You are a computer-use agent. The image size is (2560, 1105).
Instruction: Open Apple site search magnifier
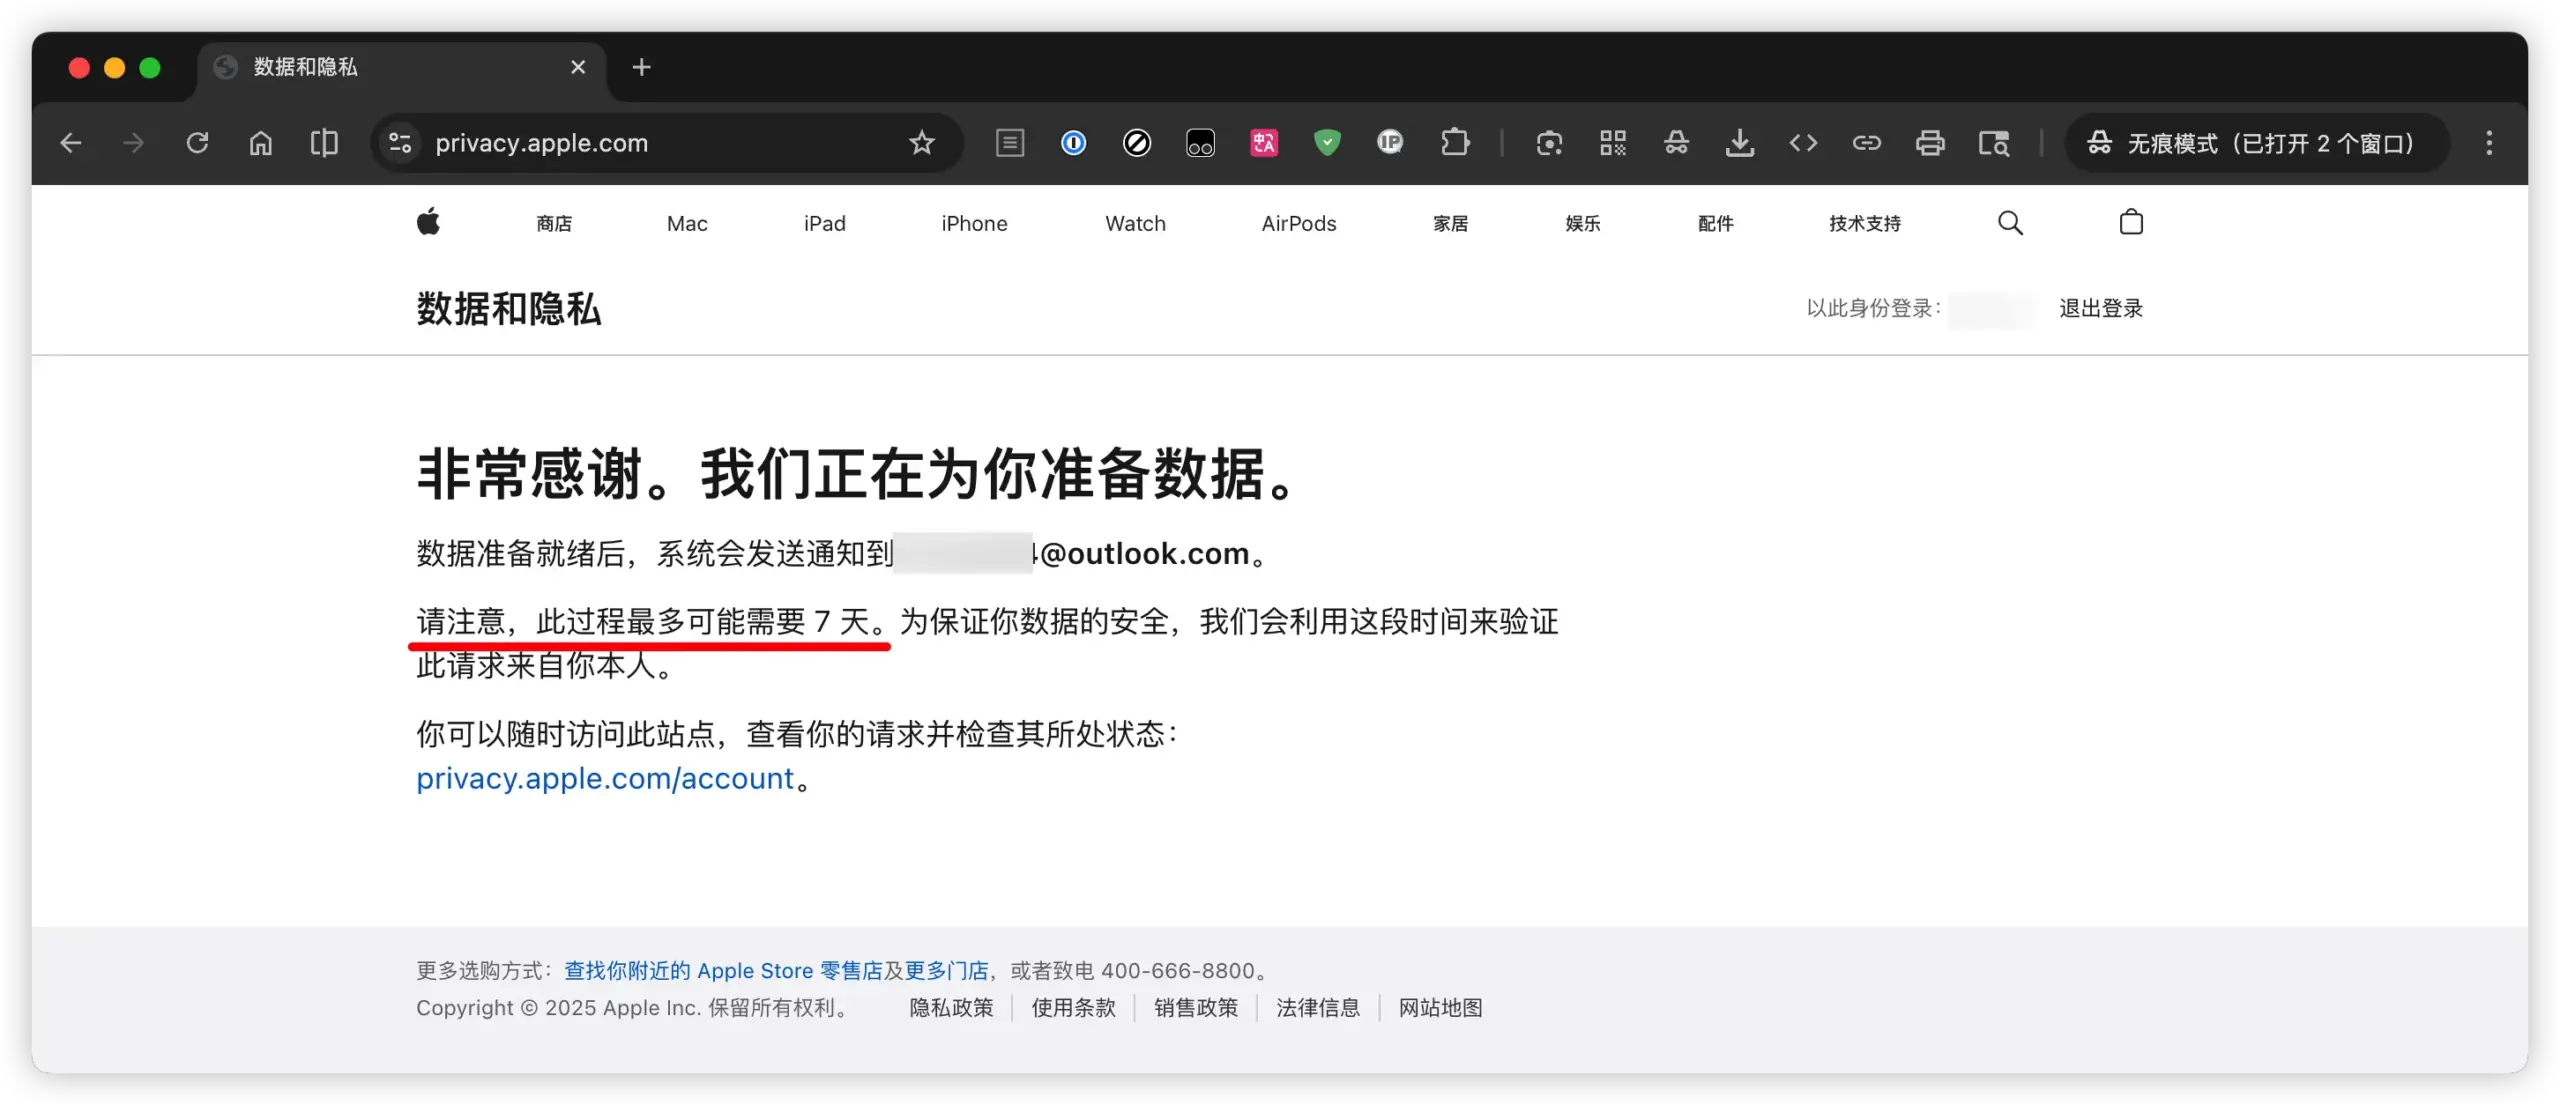(x=2009, y=222)
